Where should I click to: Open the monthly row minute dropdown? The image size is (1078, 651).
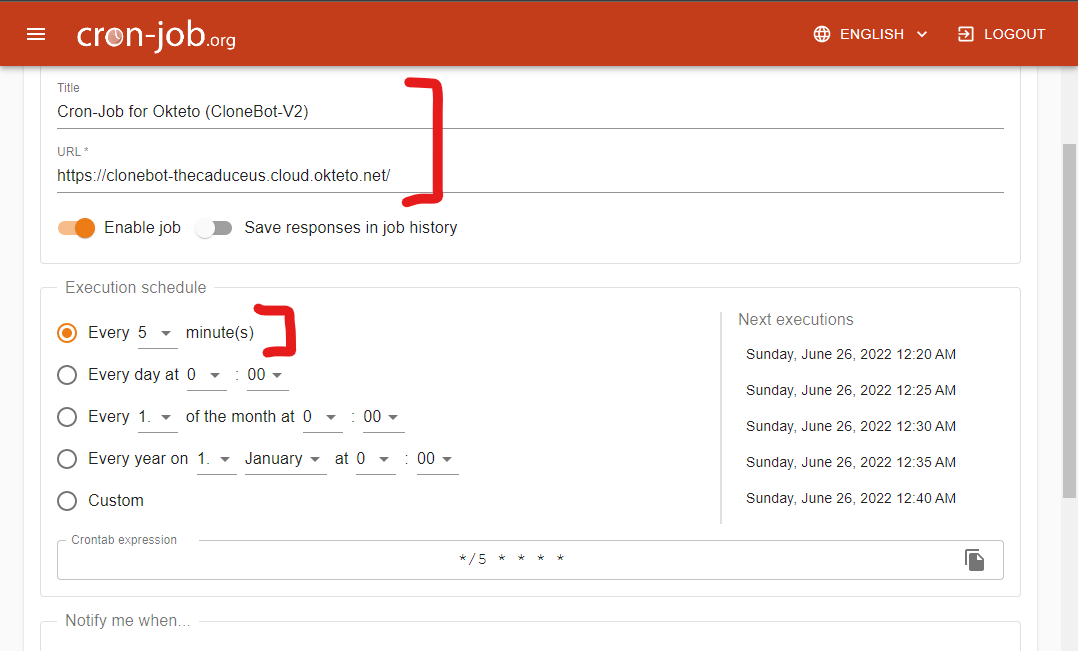coord(384,417)
